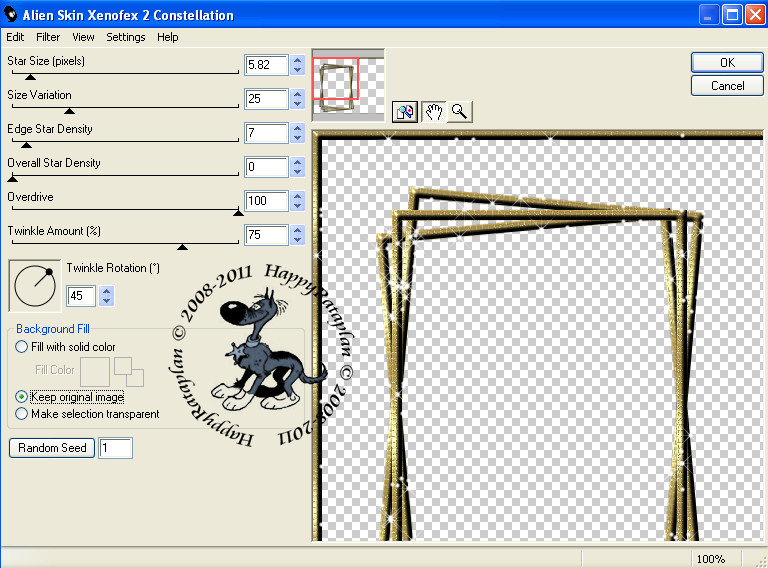This screenshot has height=568, width=768.
Task: Decrease Overdrive with down arrow
Action: [x=297, y=205]
